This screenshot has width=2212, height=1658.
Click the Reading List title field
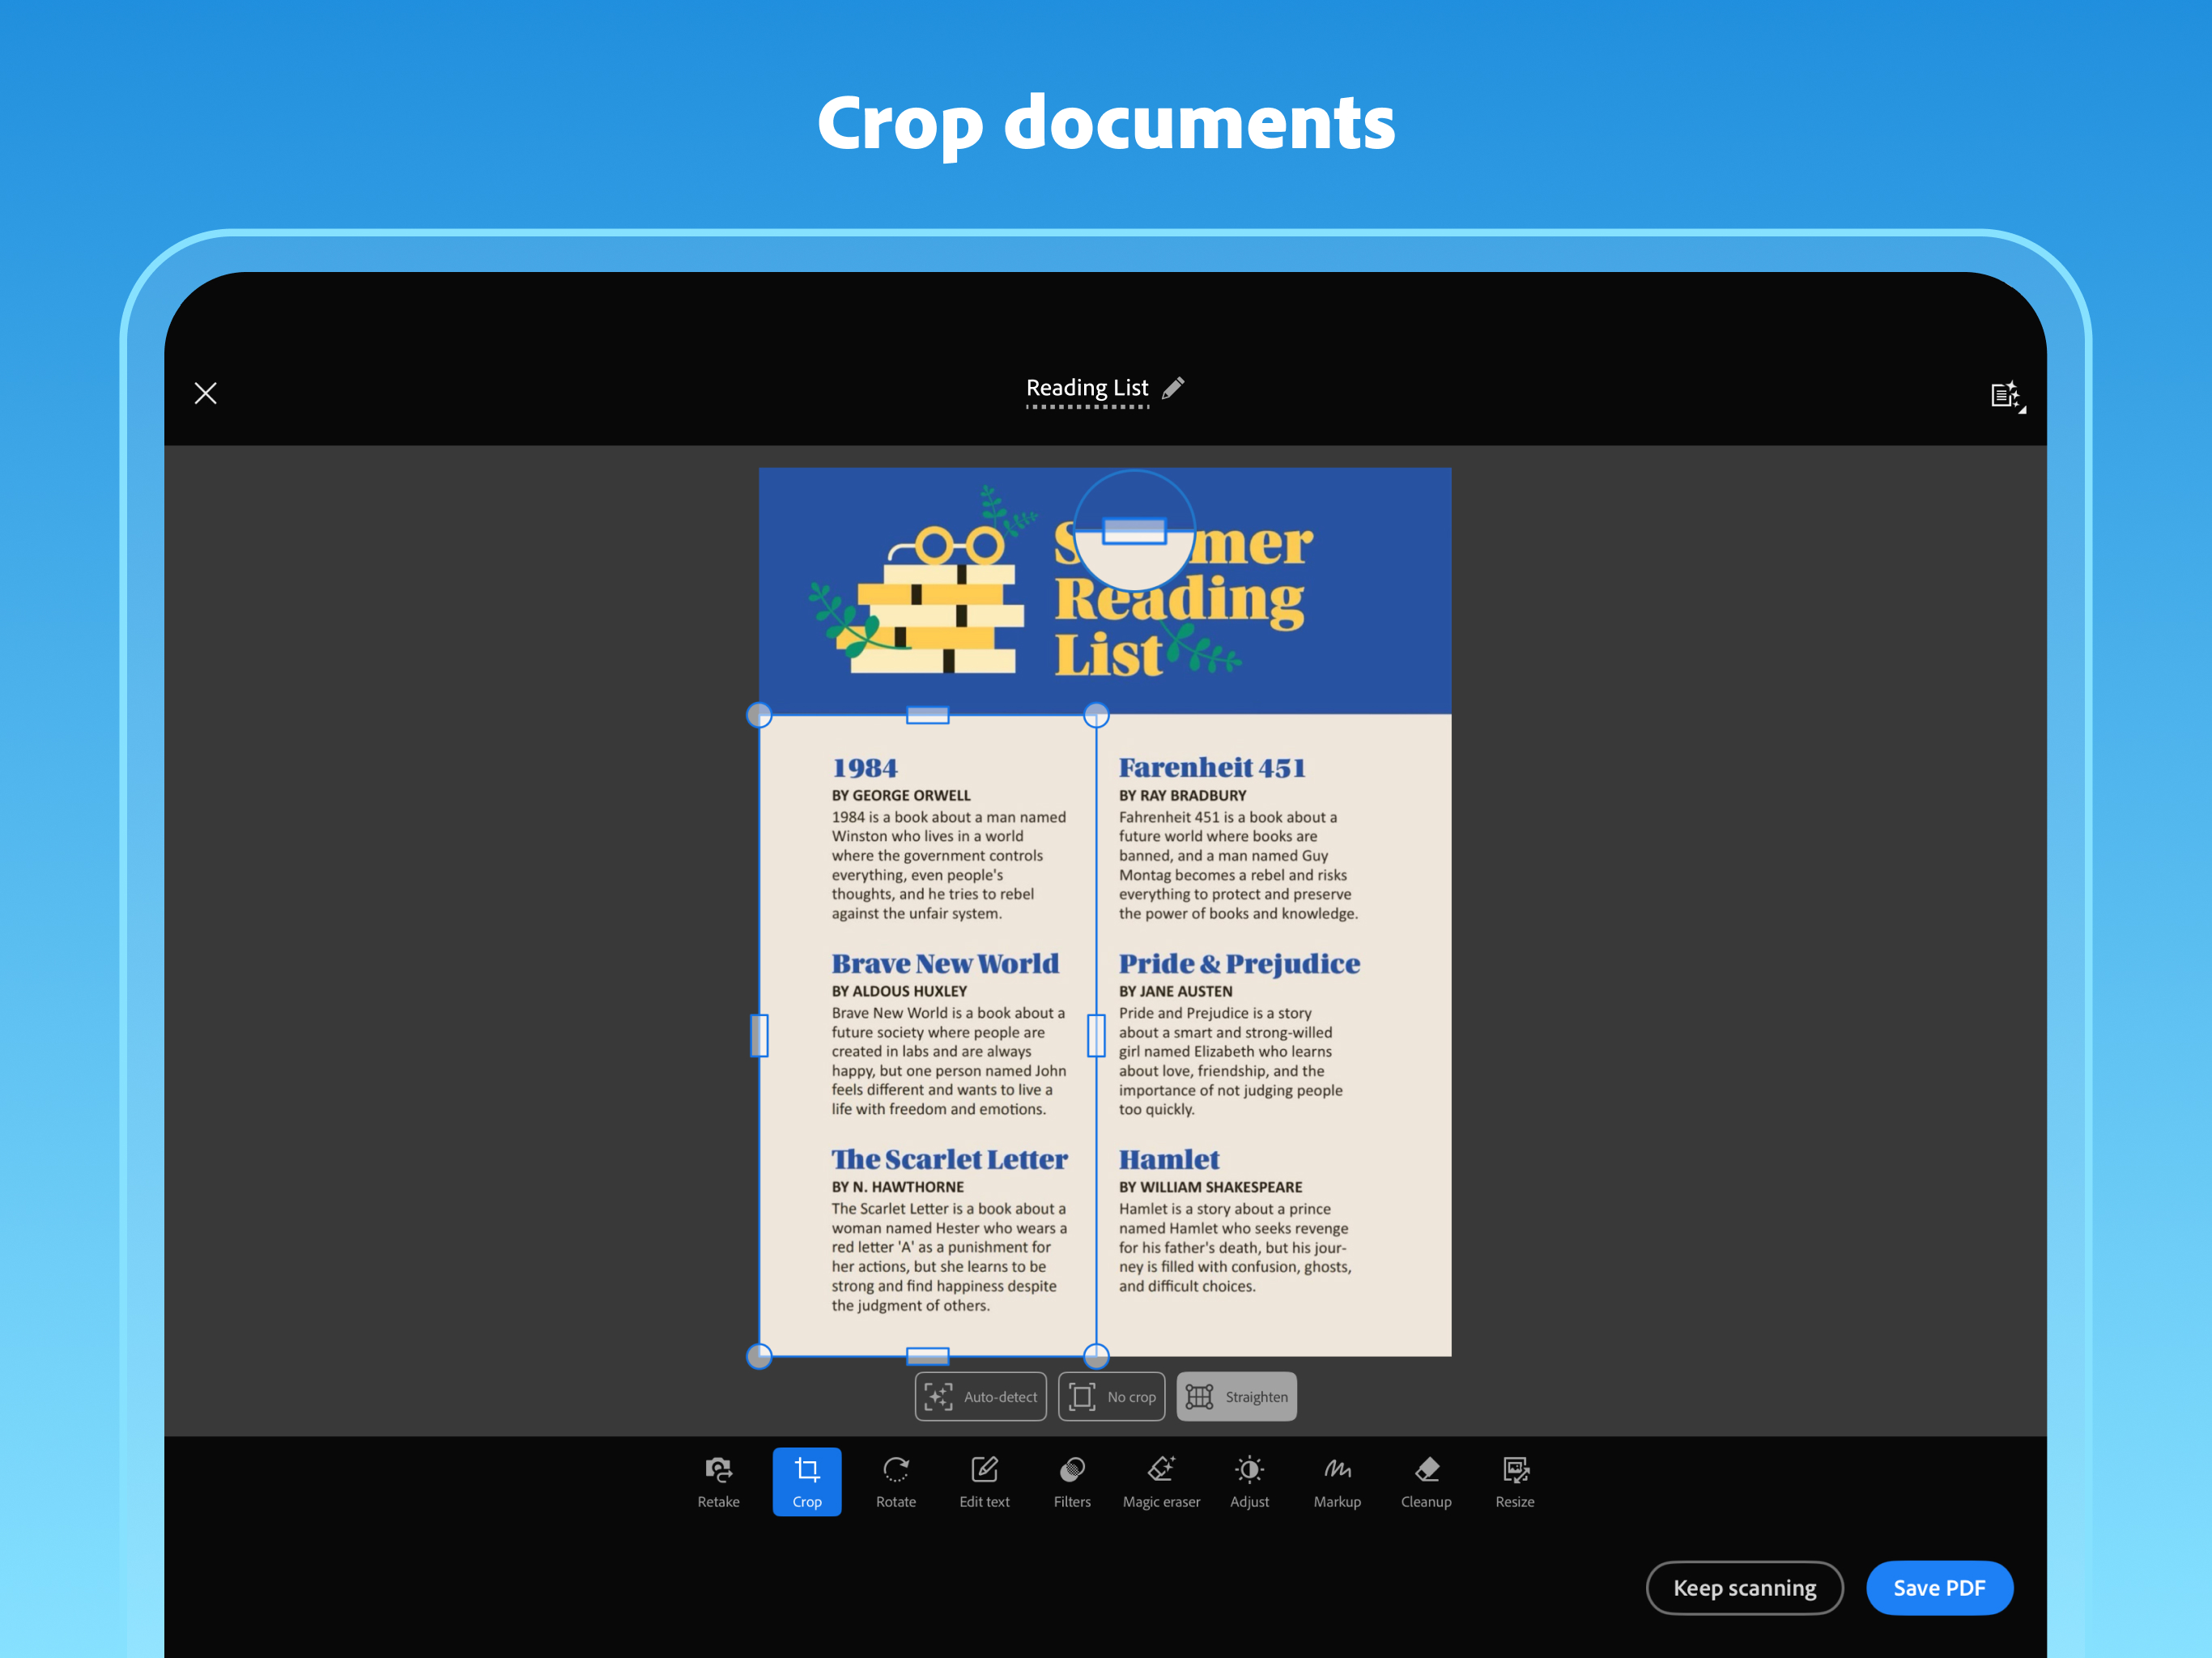click(1086, 388)
